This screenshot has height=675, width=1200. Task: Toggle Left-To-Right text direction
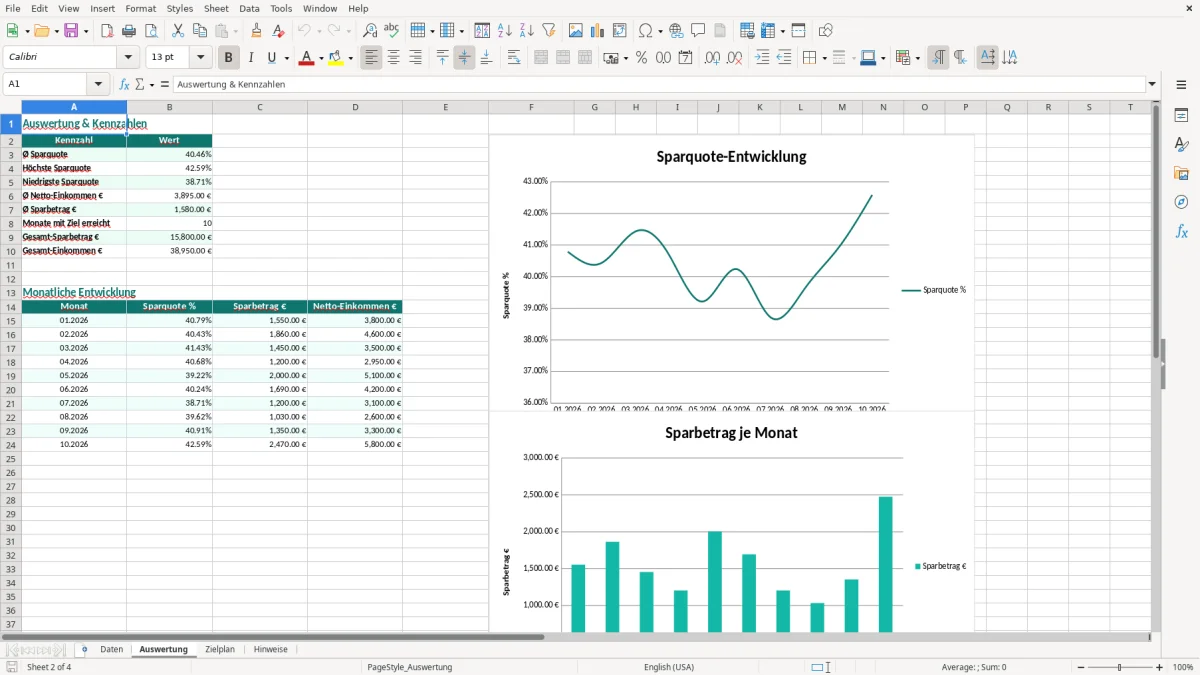(x=937, y=58)
